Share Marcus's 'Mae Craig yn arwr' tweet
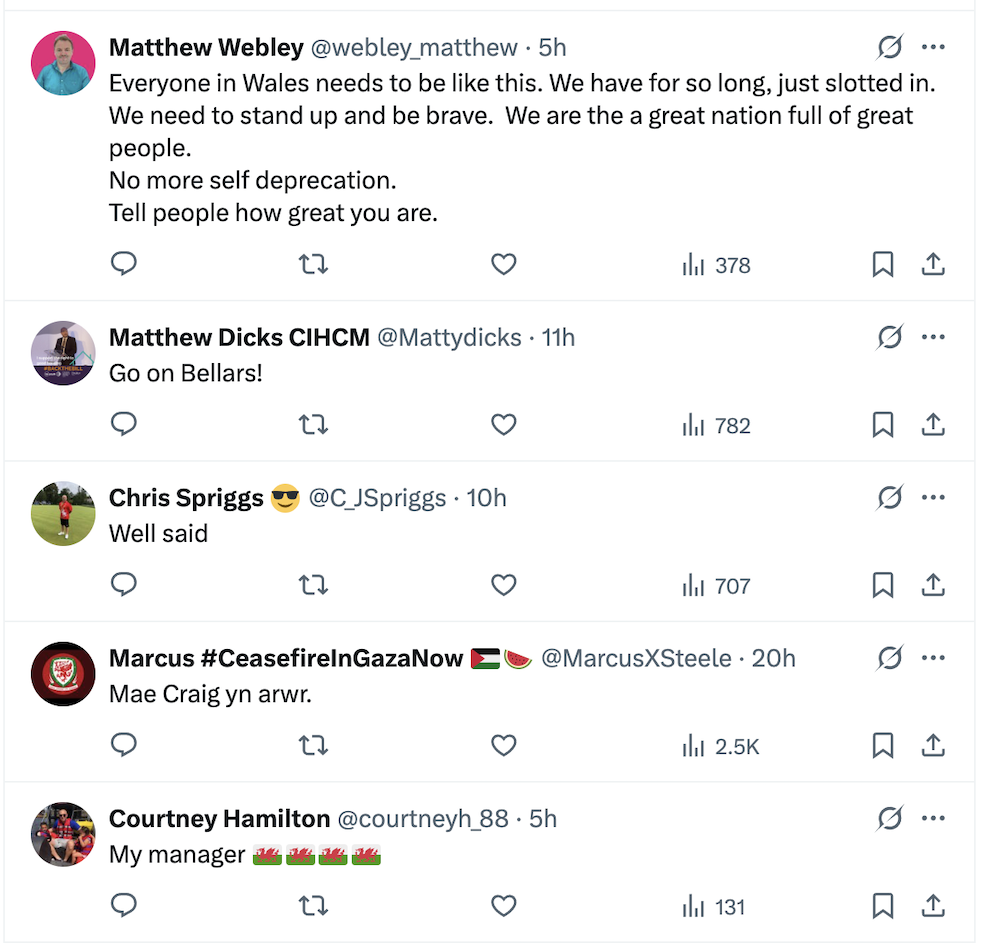This screenshot has width=1000, height=943. 932,745
